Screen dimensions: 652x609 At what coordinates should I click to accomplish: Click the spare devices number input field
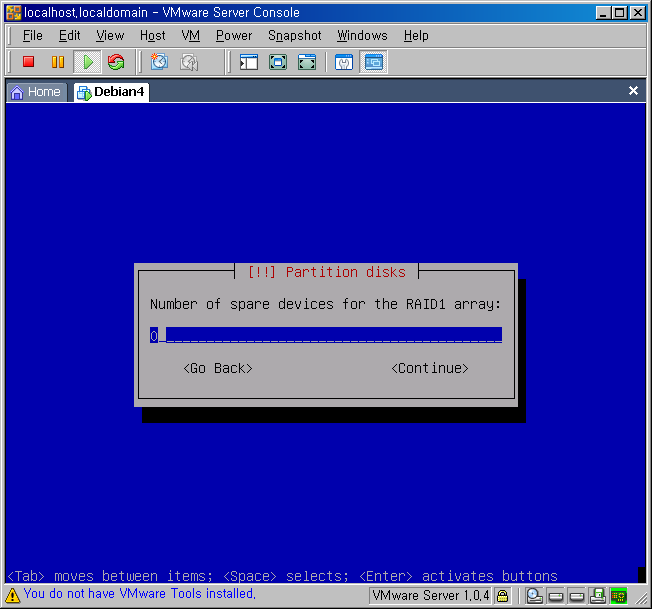pyautogui.click(x=326, y=335)
